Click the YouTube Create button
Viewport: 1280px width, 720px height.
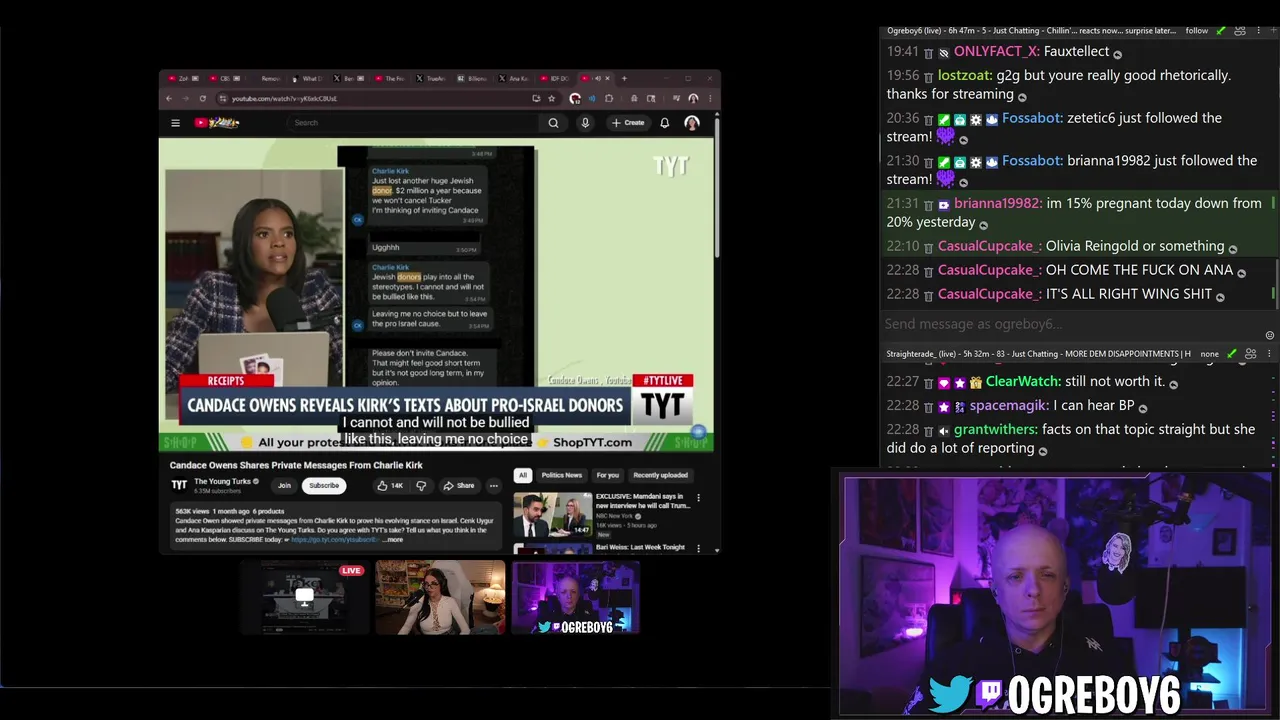pos(628,123)
